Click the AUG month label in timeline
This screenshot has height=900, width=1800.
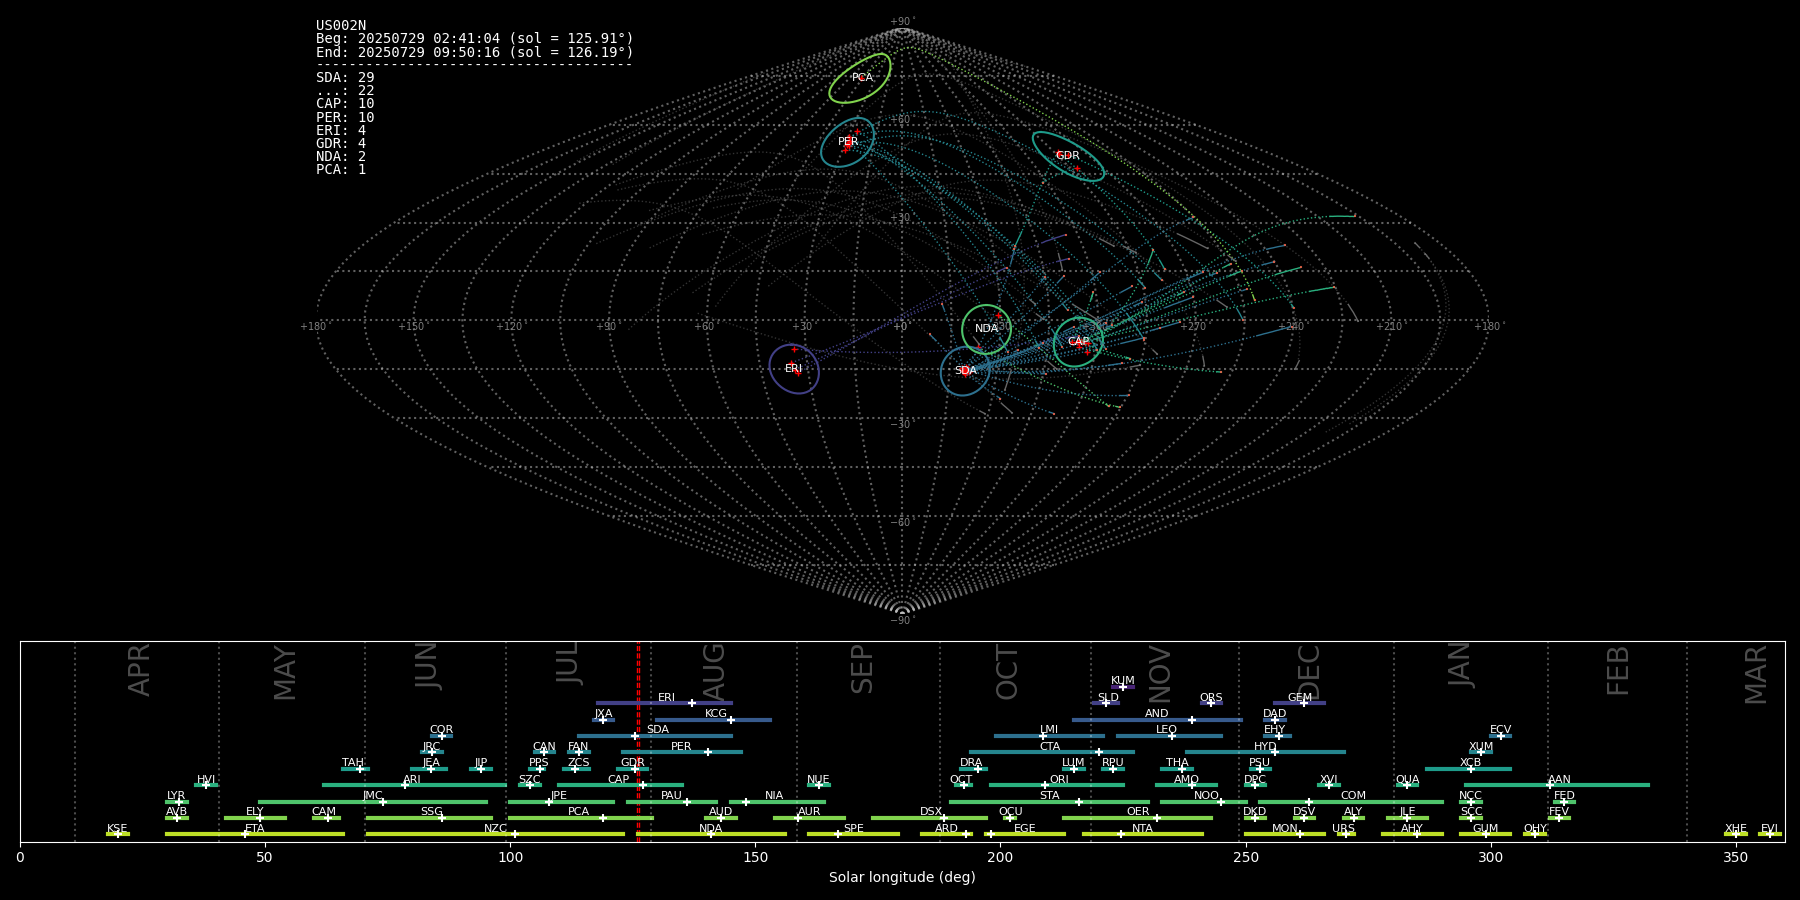point(713,671)
